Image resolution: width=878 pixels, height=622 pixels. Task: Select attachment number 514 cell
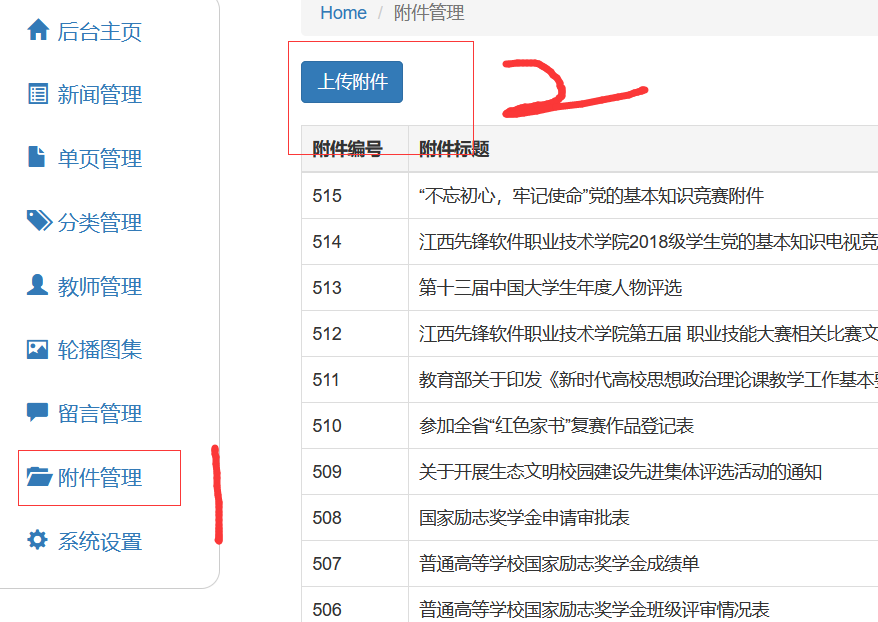355,241
